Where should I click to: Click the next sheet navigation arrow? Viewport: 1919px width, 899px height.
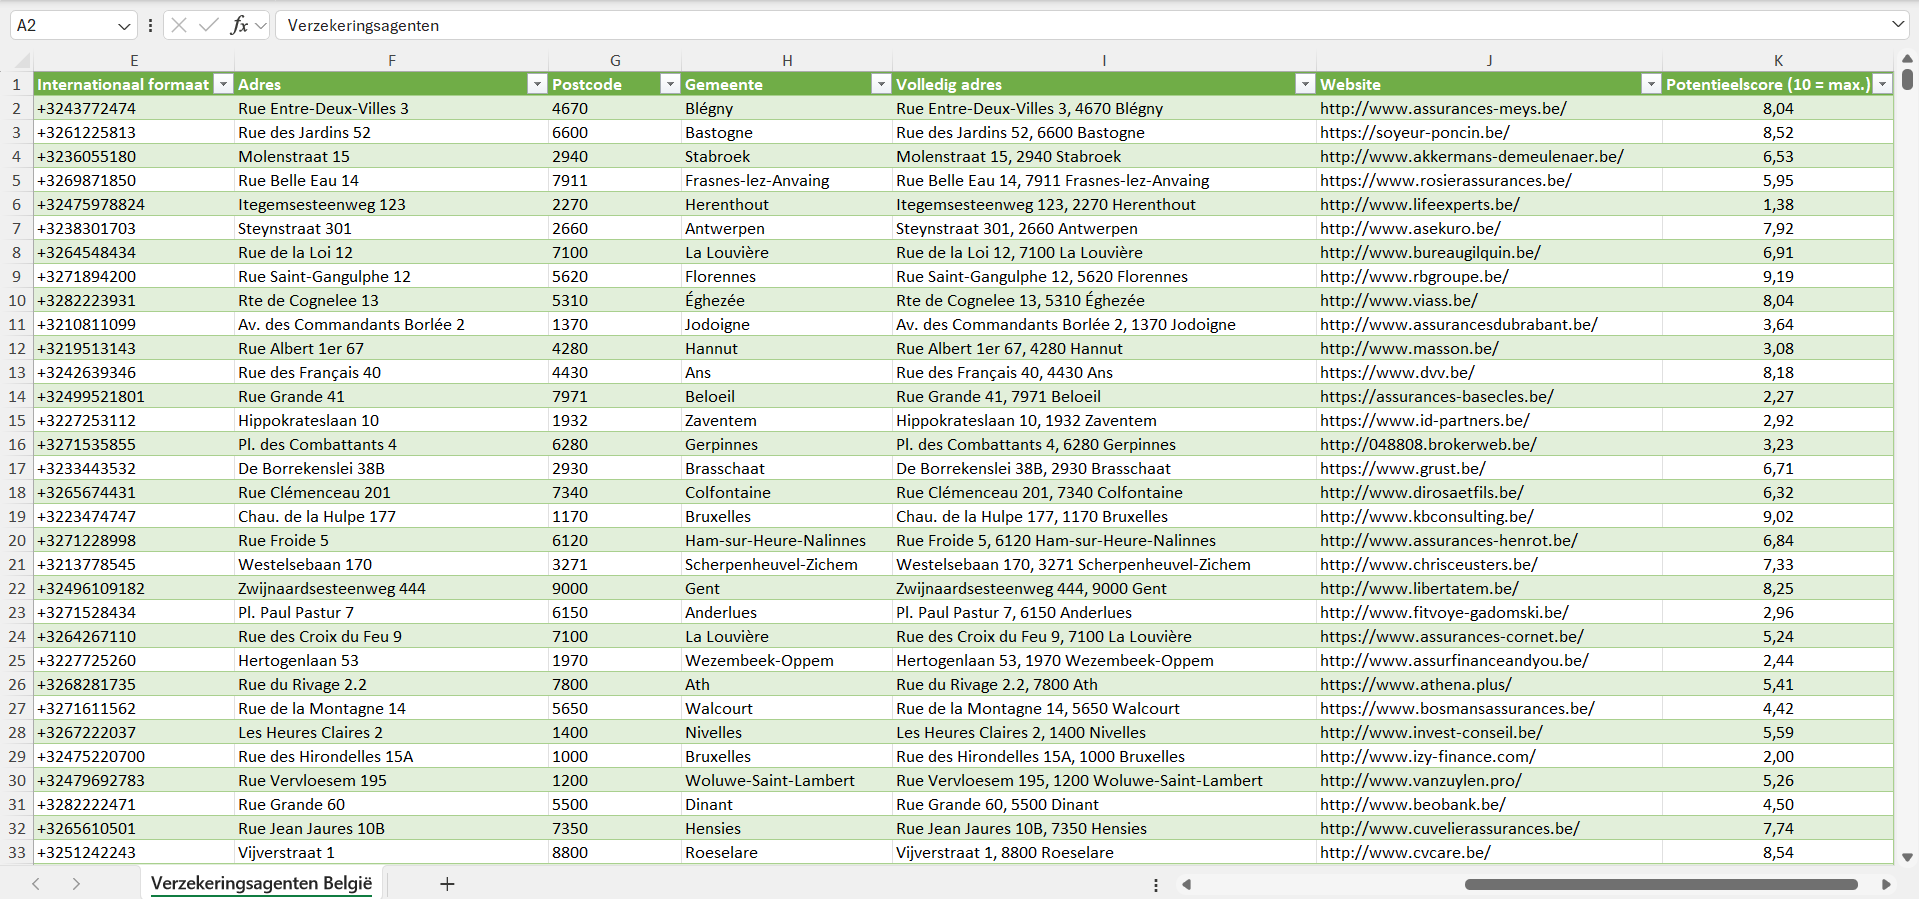(76, 884)
